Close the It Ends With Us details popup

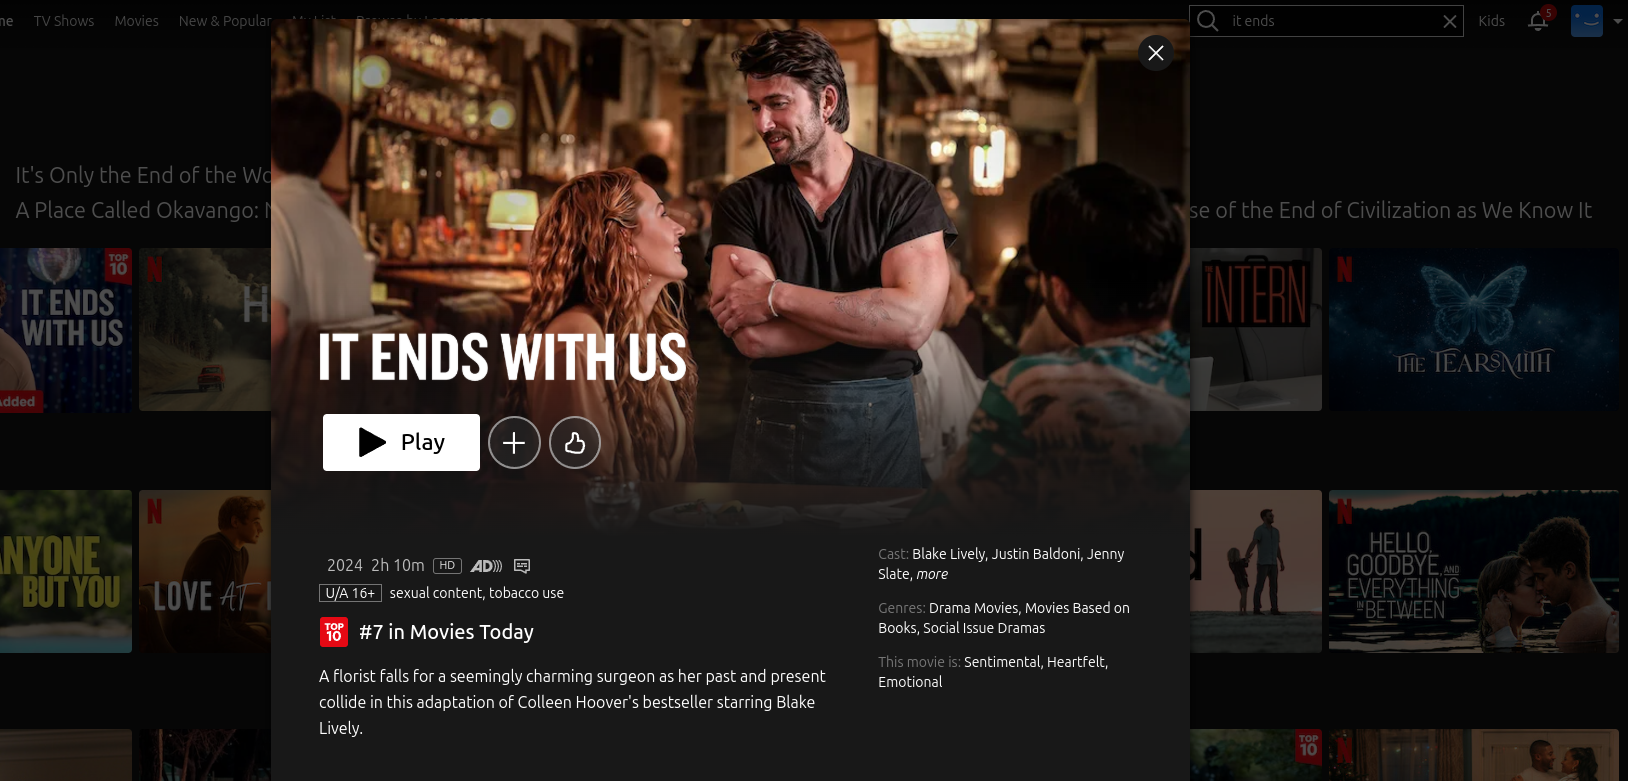pyautogui.click(x=1155, y=53)
